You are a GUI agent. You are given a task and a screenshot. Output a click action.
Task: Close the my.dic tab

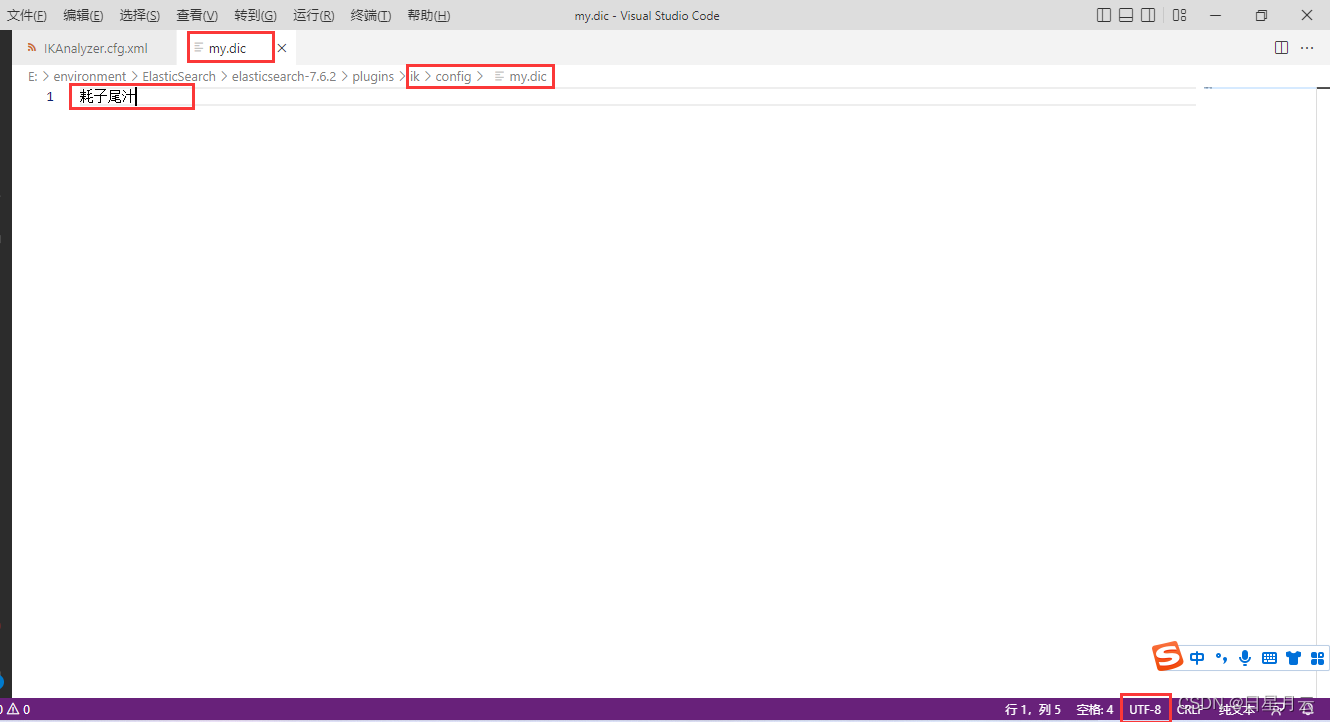282,48
